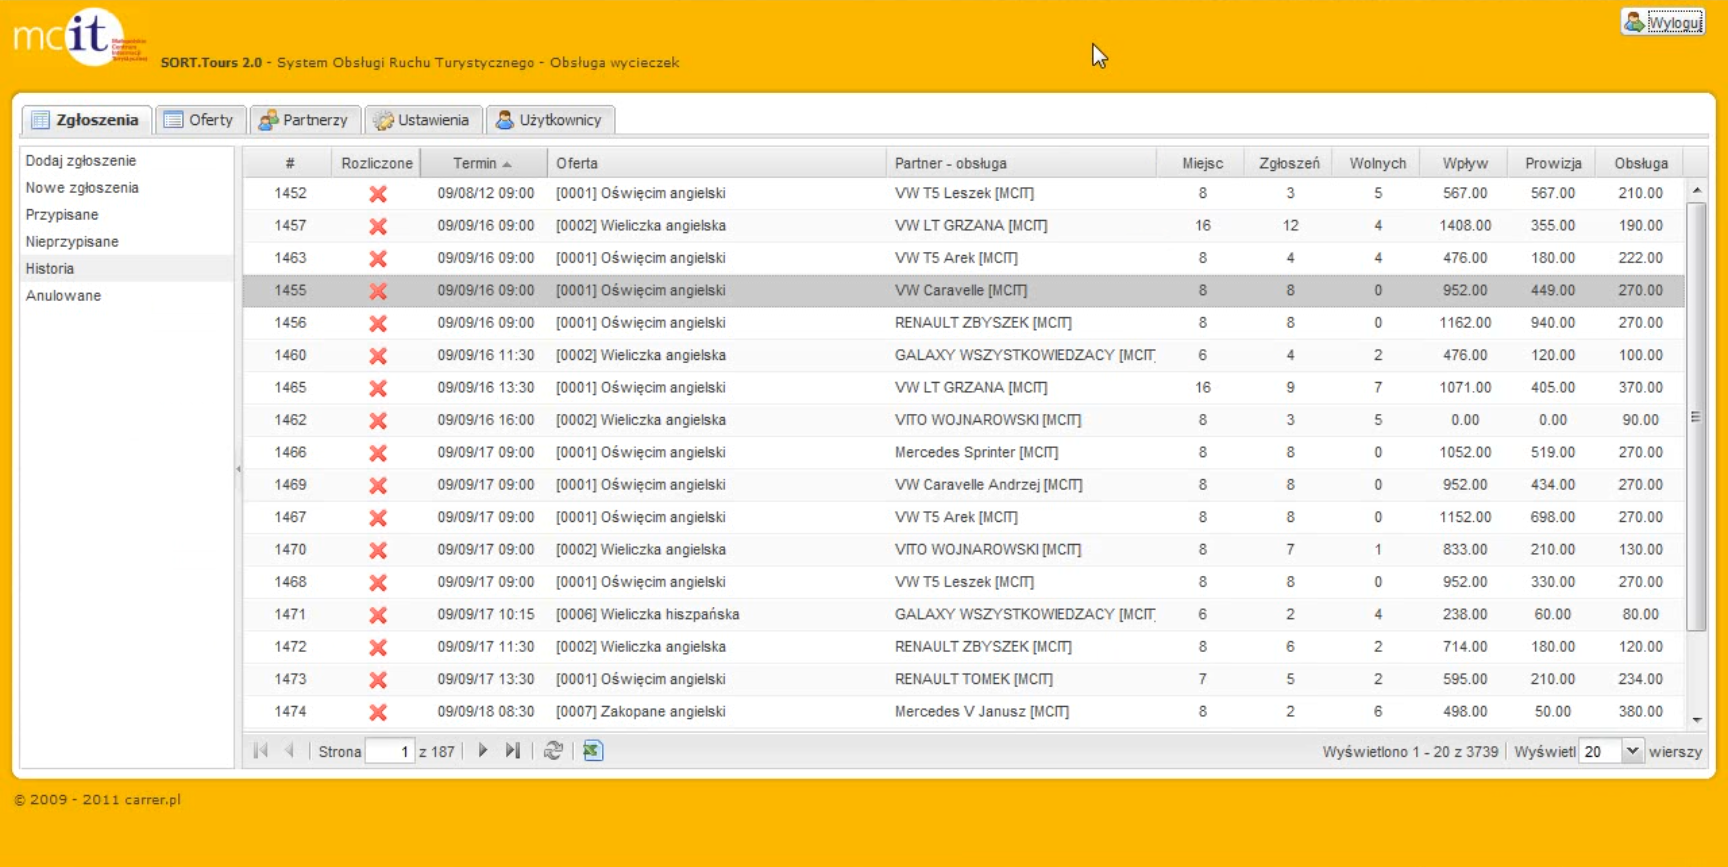Toggle settled mark on row 1474
The image size is (1728, 867).
(x=378, y=712)
